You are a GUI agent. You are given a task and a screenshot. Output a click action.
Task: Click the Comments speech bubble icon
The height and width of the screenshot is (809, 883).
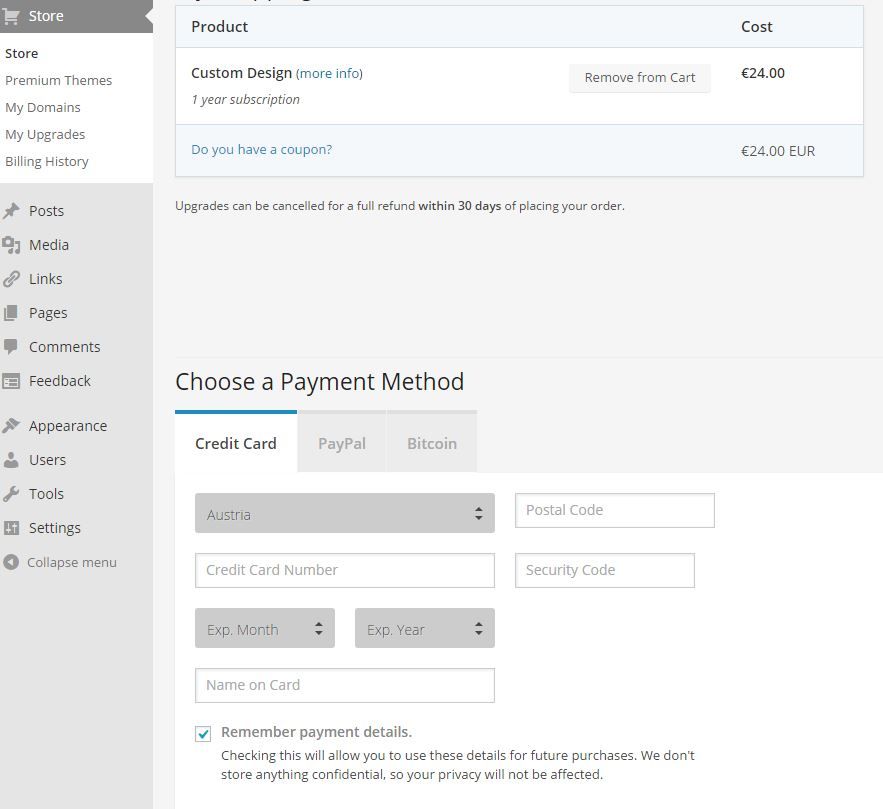coord(11,347)
